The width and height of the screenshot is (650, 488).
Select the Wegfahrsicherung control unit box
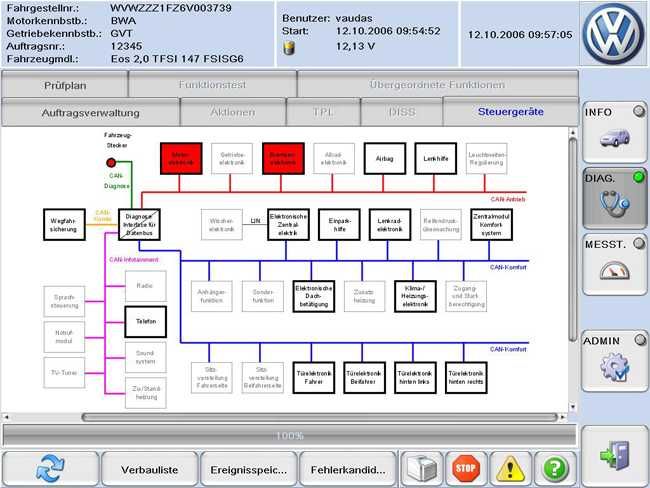pos(64,225)
